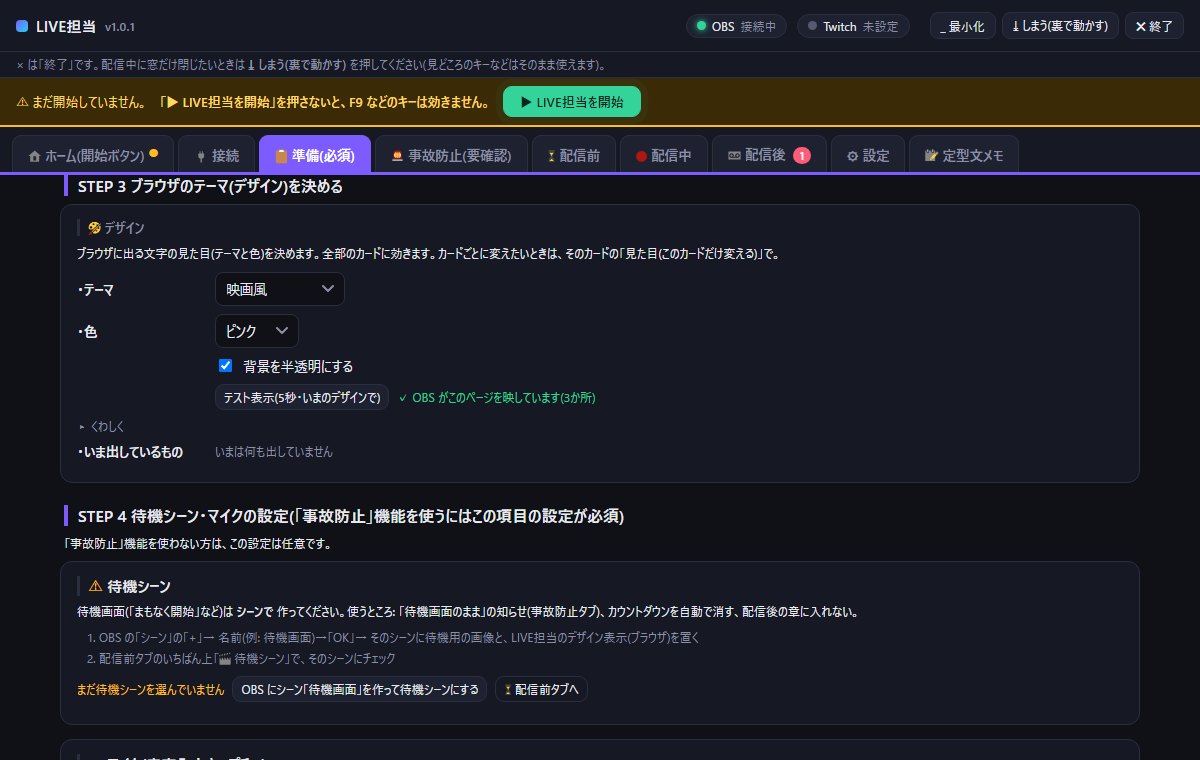Click the cassette icon on 配信後 tab
Viewport: 1200px width, 760px height.
[x=734, y=156]
